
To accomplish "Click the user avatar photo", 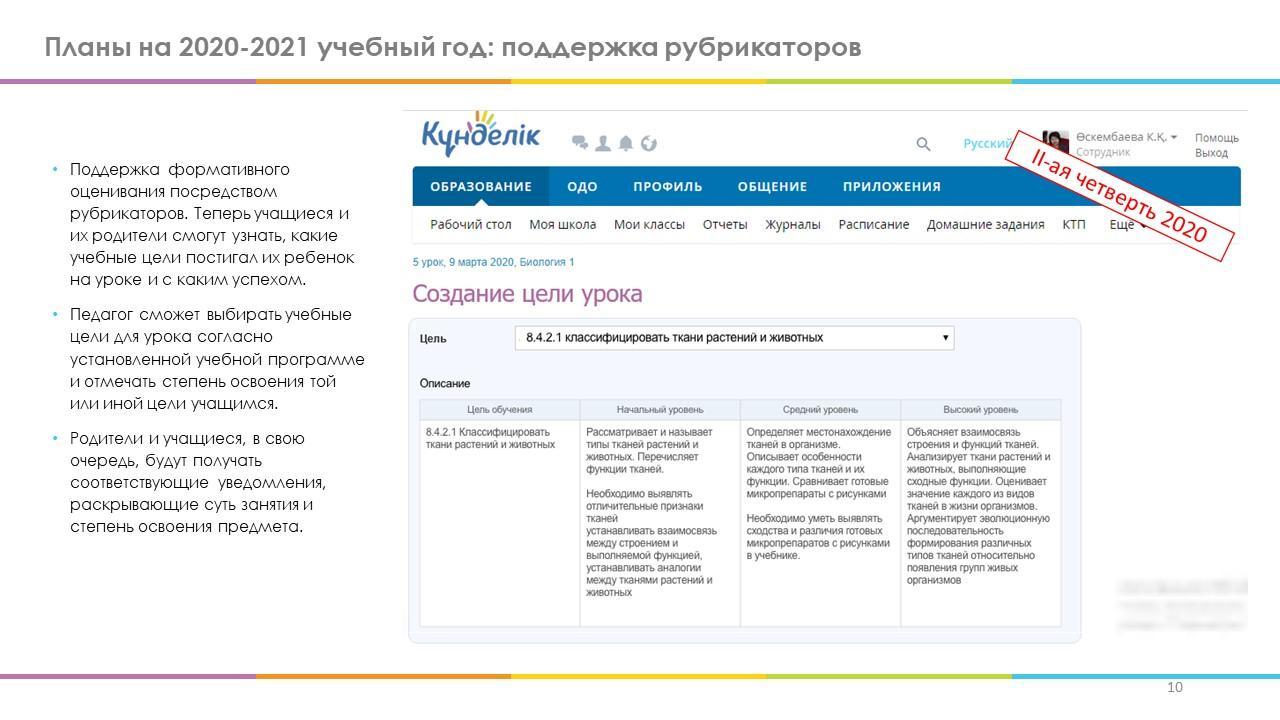I will click(x=1056, y=142).
